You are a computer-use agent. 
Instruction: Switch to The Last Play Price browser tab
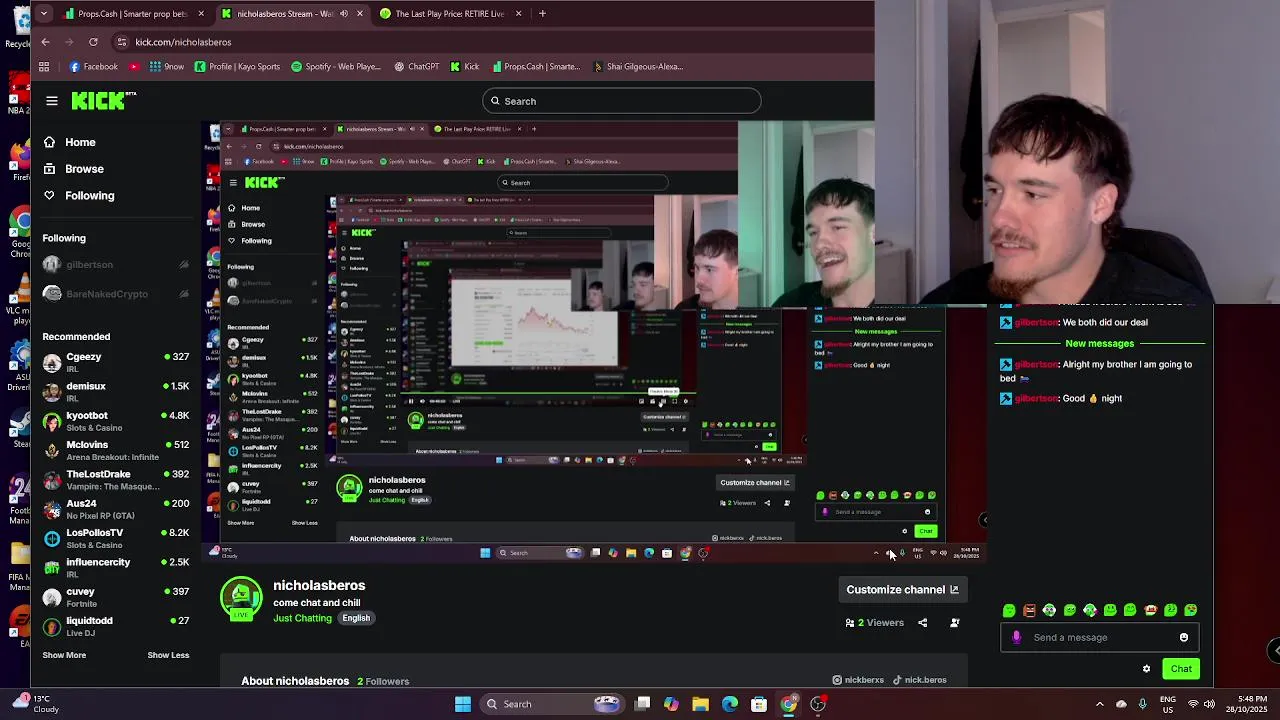tap(450, 14)
